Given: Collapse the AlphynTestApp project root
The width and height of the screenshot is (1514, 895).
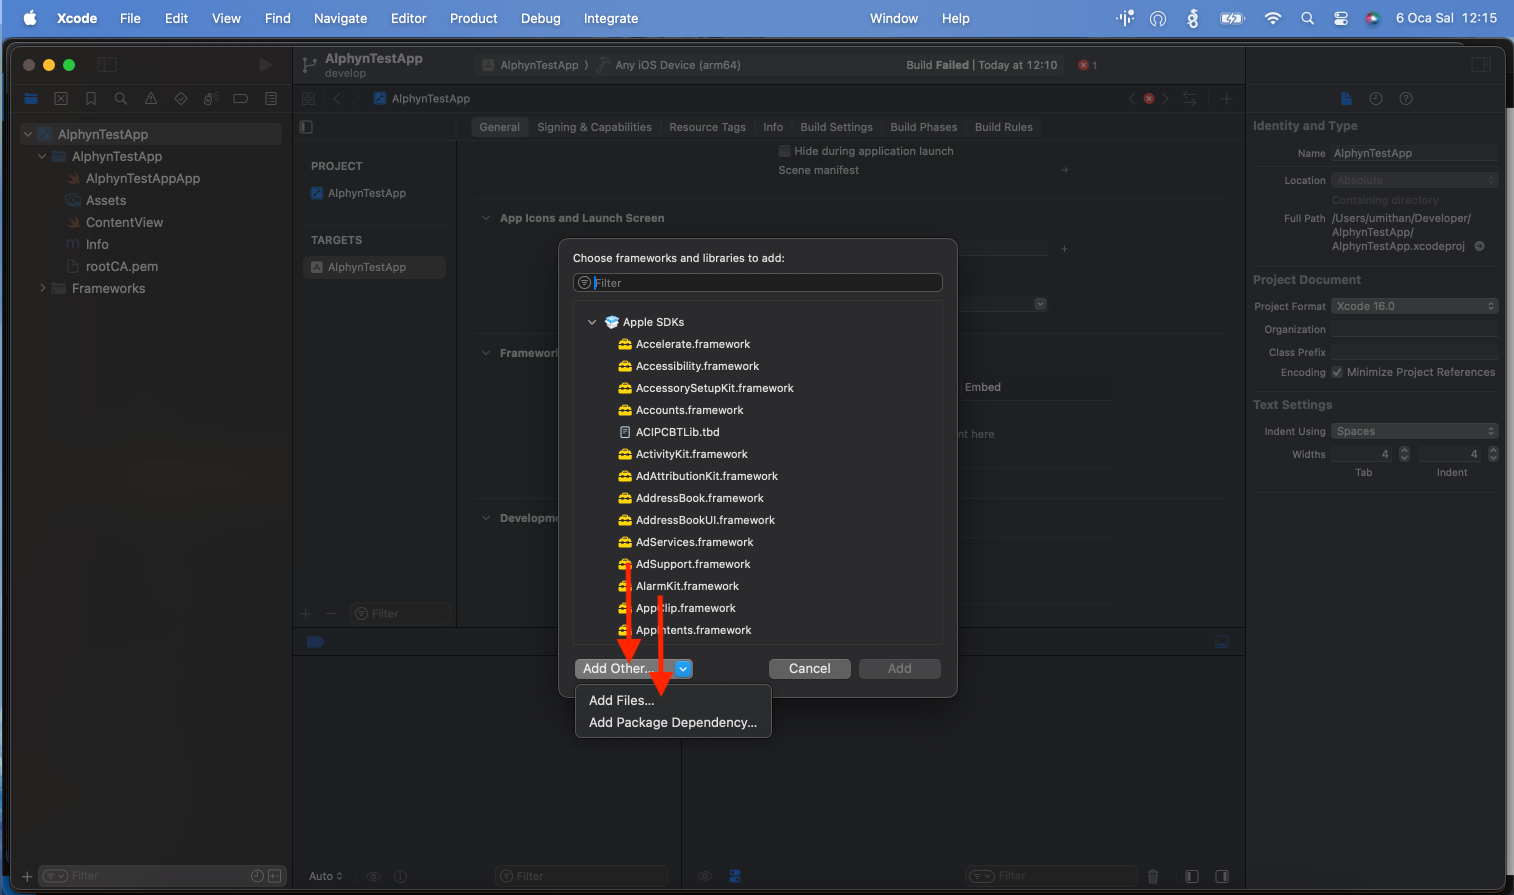Looking at the screenshot, I should pos(28,134).
